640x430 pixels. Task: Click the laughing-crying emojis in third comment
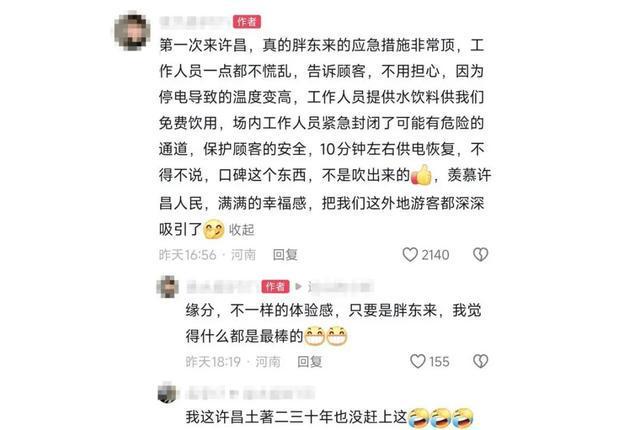[441, 417]
